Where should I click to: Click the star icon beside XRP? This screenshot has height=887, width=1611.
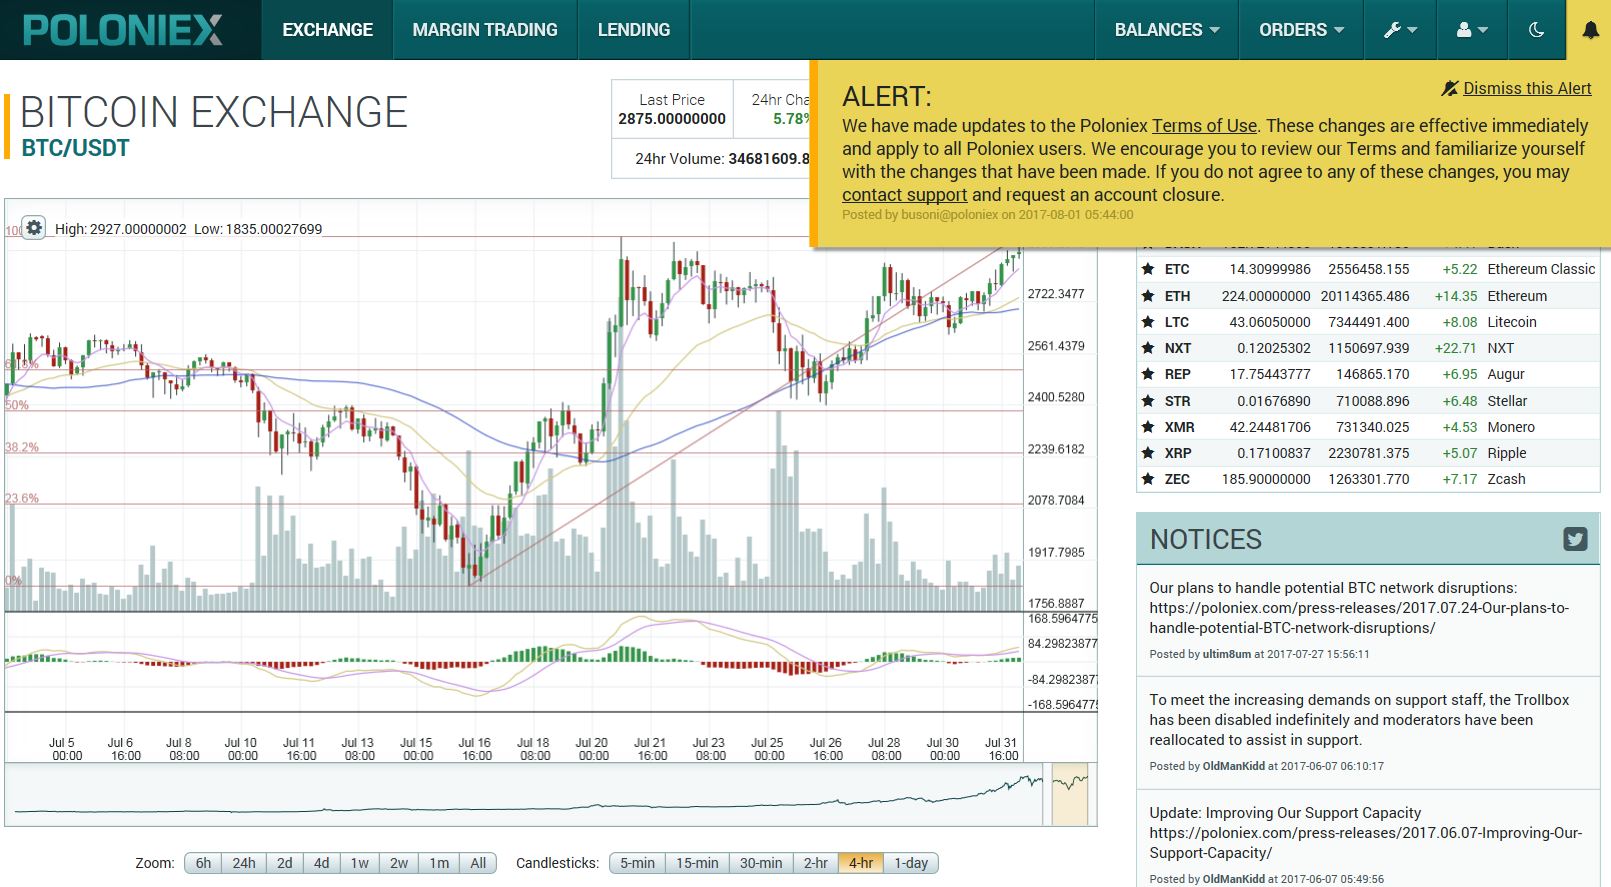click(1148, 453)
